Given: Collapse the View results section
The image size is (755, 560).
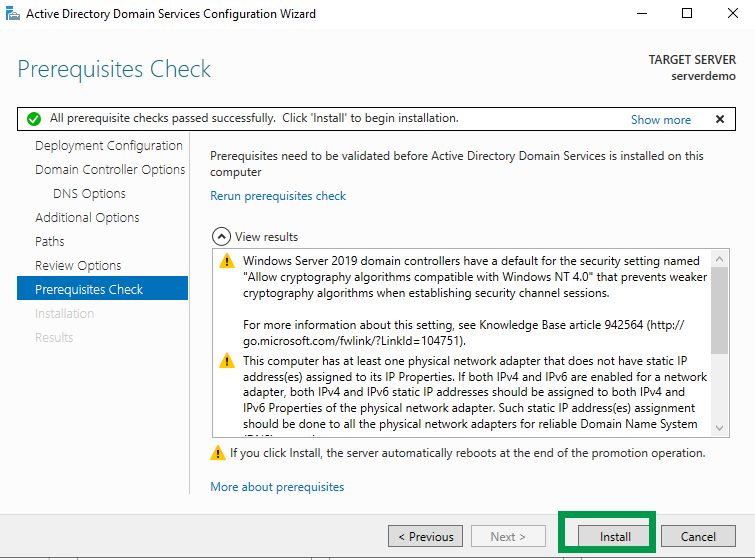Looking at the screenshot, I should tap(221, 237).
